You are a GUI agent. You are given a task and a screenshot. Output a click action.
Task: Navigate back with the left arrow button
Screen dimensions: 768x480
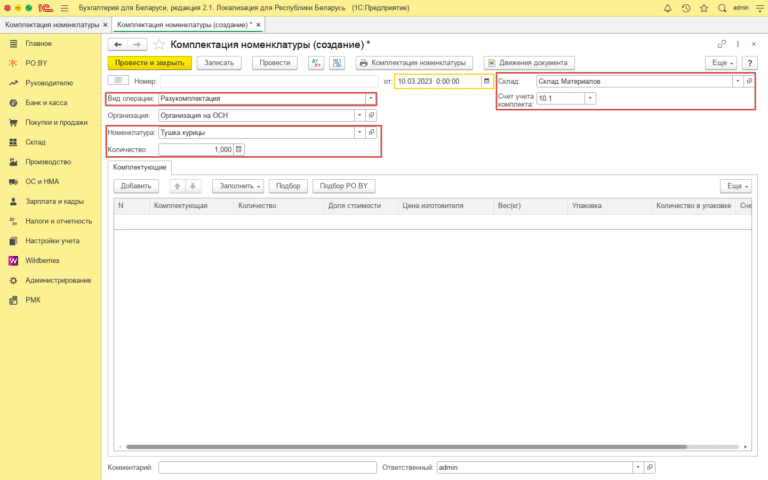(x=118, y=45)
